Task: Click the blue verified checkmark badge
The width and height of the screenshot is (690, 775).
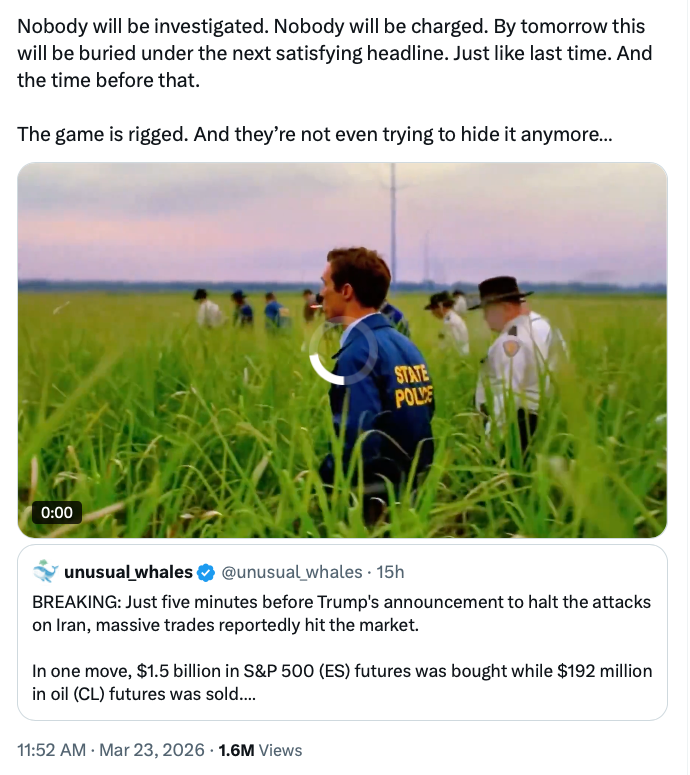Action: click(206, 573)
